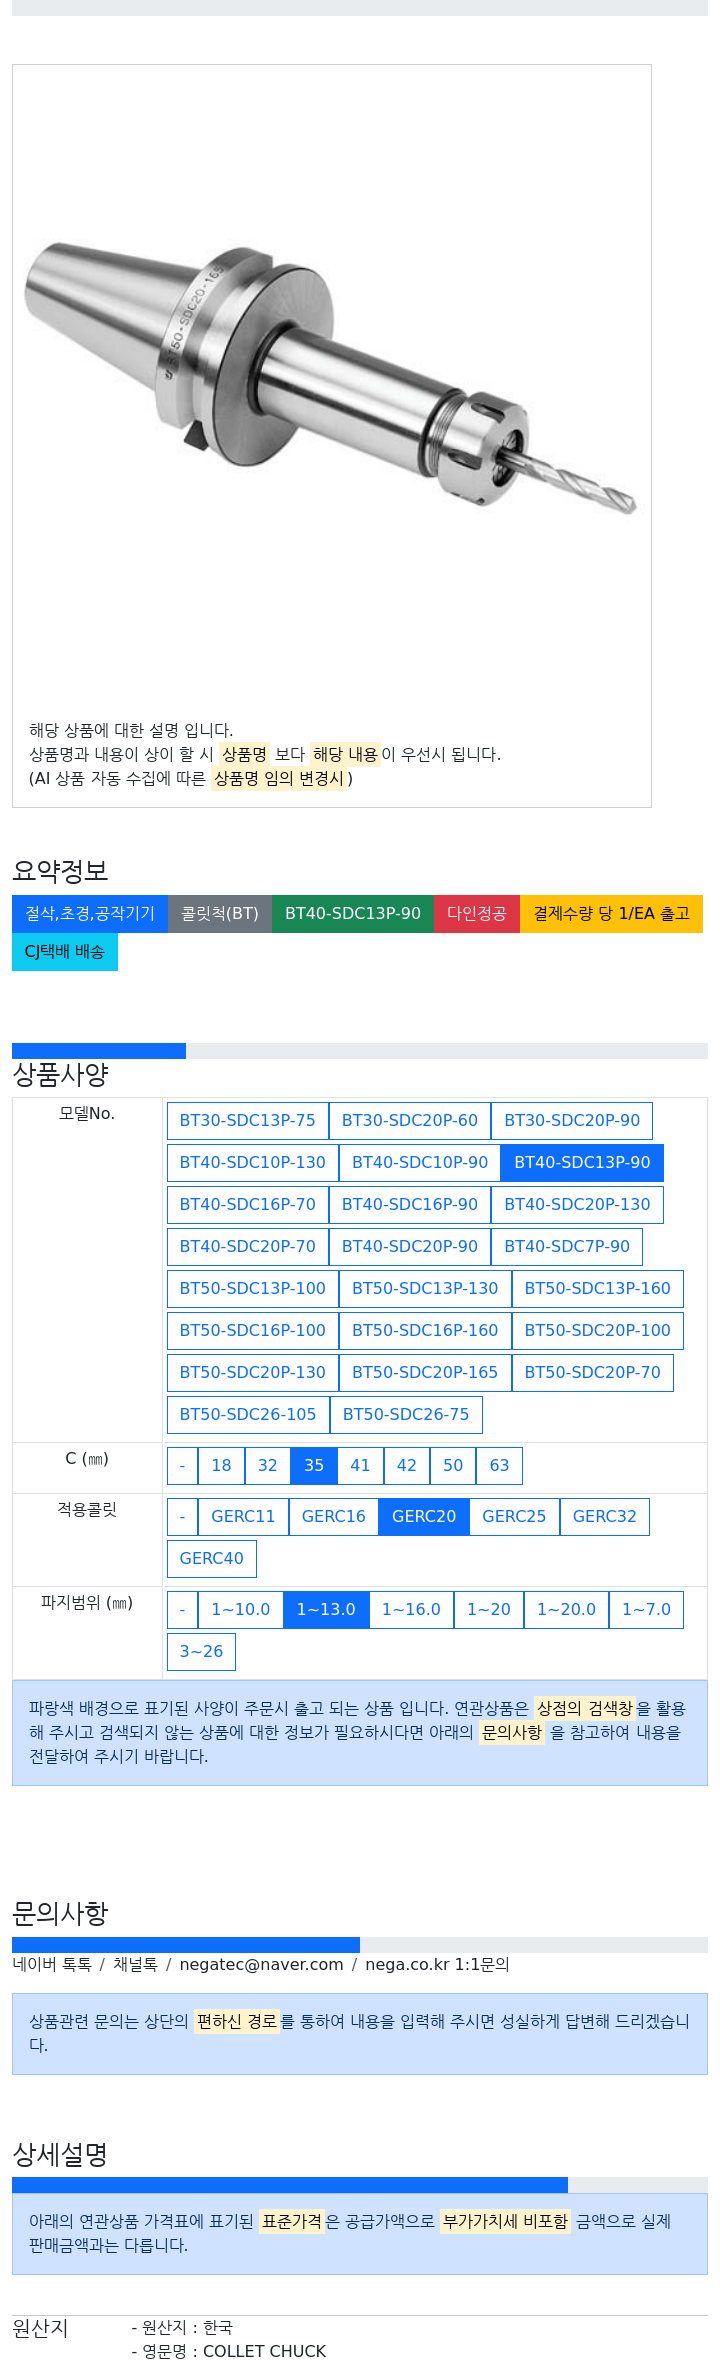
Task: Click the yellow 결제수량 당 1/EA 출고 badge
Action: [611, 914]
